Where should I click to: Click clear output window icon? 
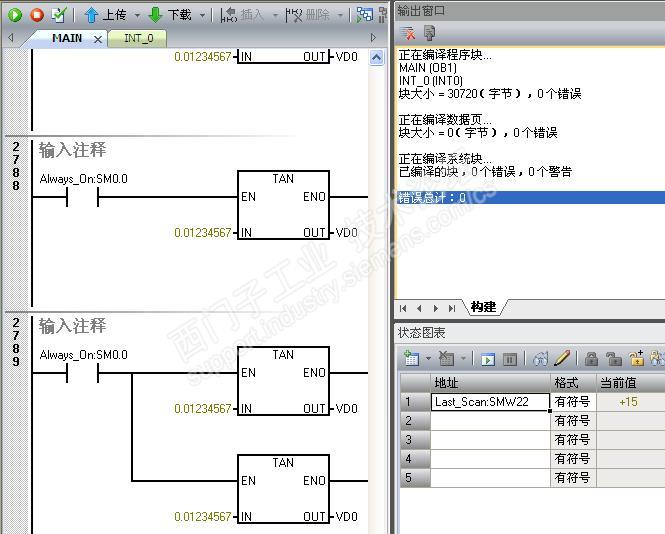click(408, 33)
